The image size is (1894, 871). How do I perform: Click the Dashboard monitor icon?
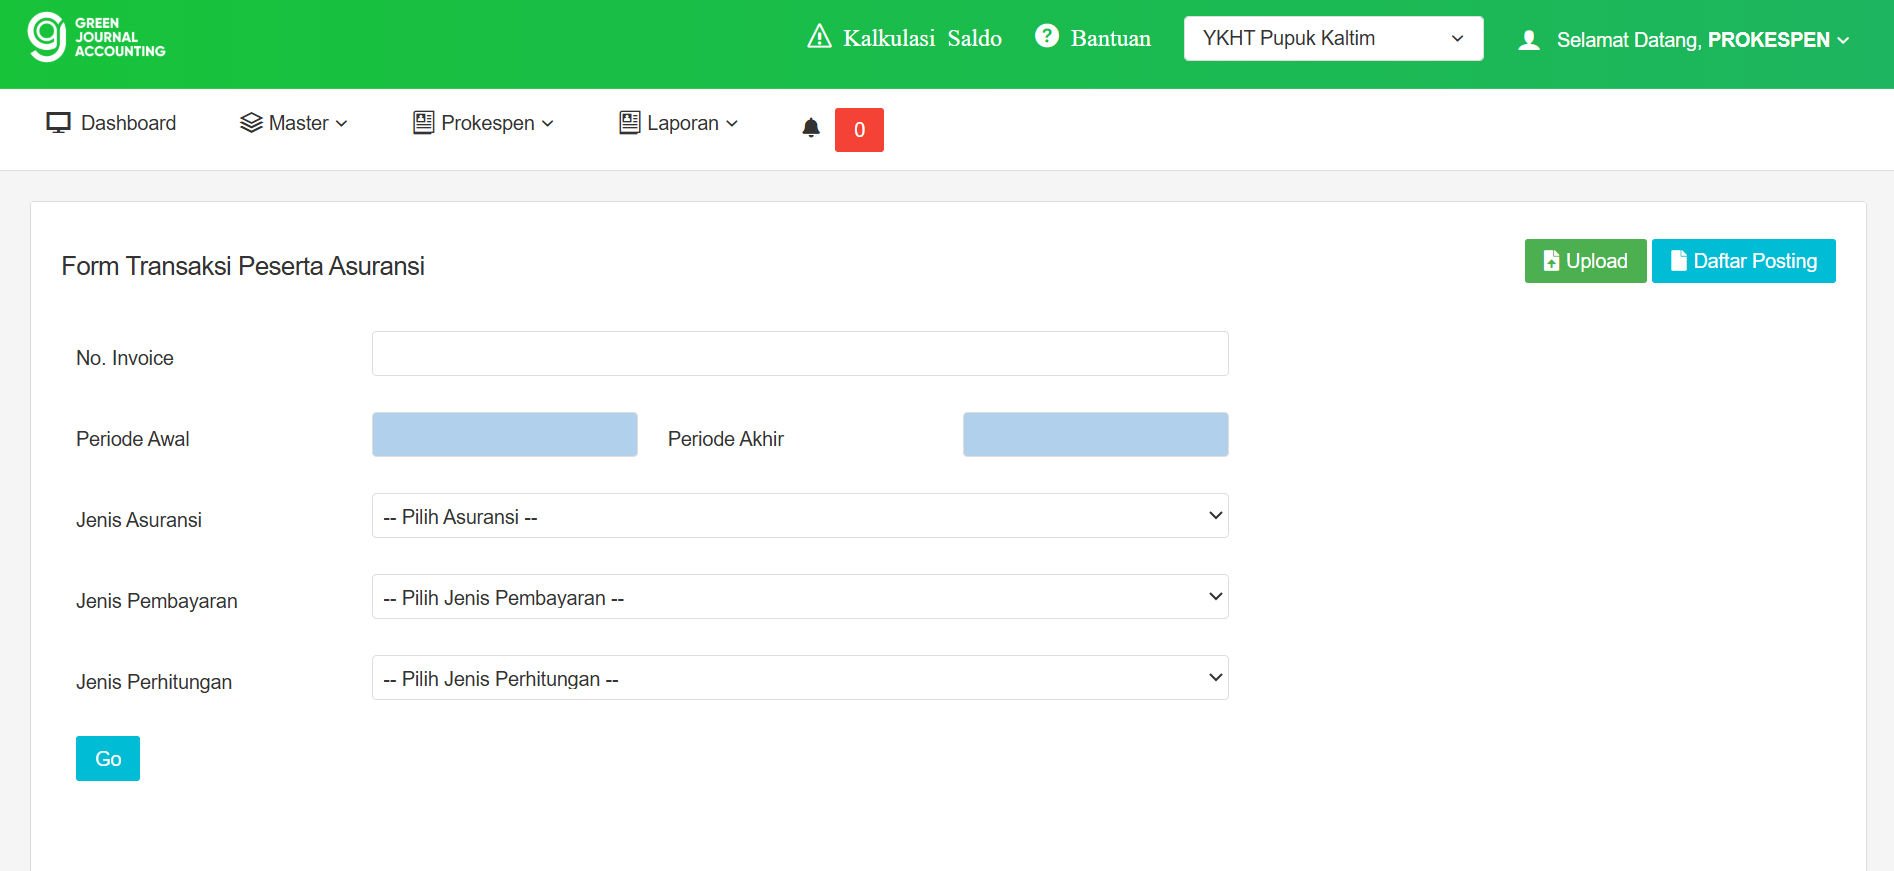59,123
